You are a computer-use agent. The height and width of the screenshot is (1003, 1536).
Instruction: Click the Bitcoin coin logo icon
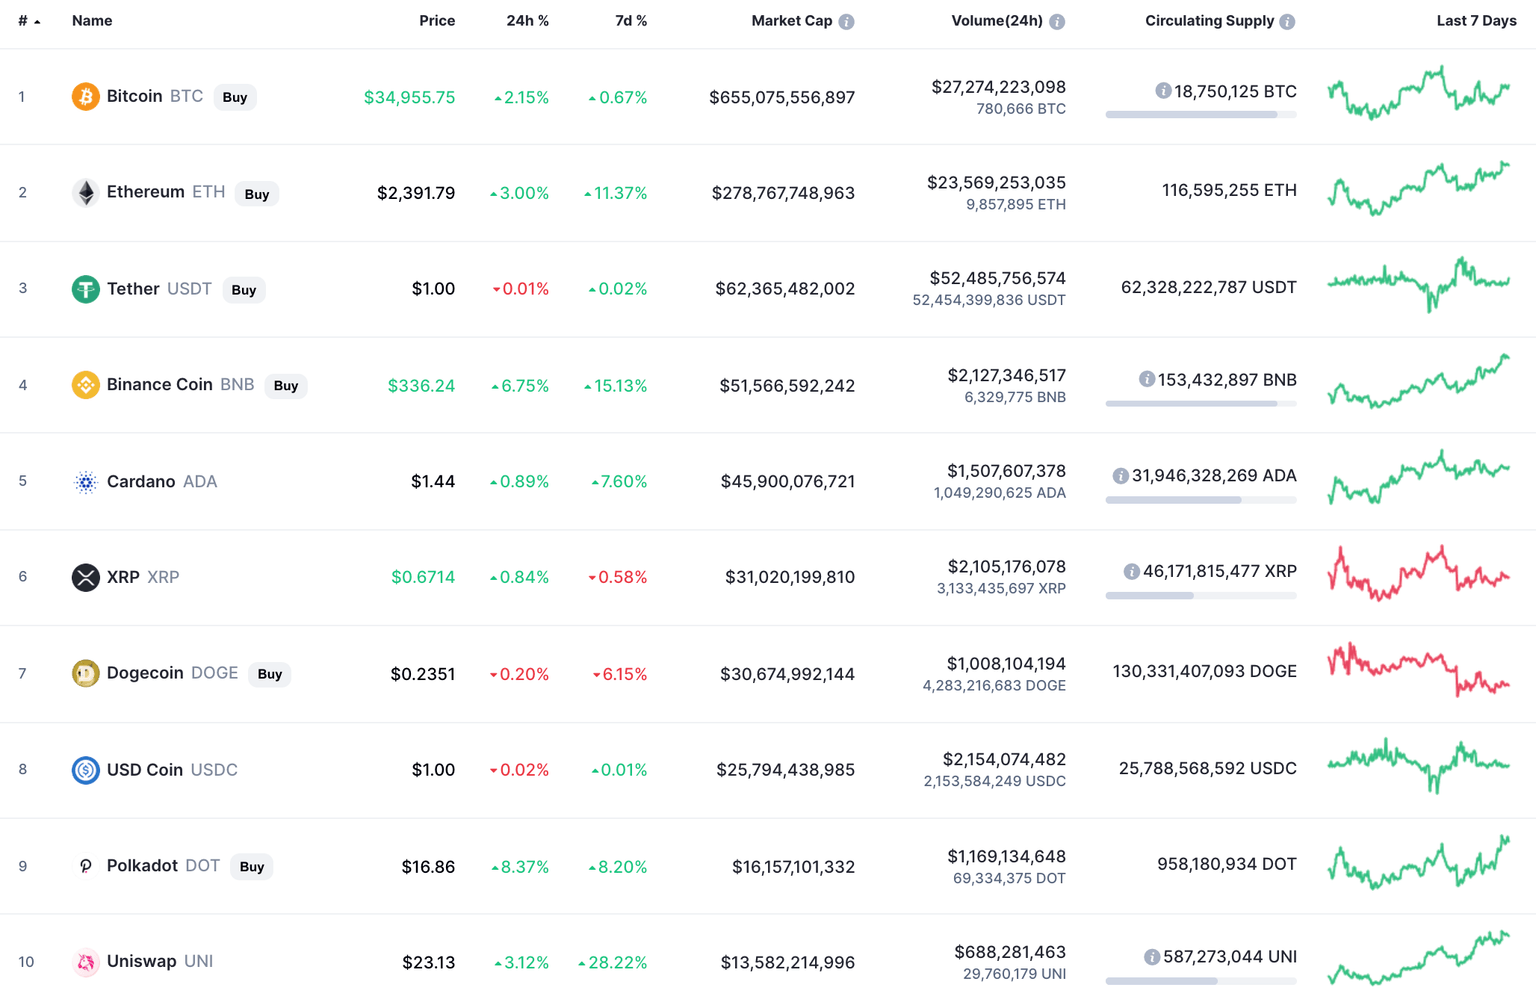(86, 97)
